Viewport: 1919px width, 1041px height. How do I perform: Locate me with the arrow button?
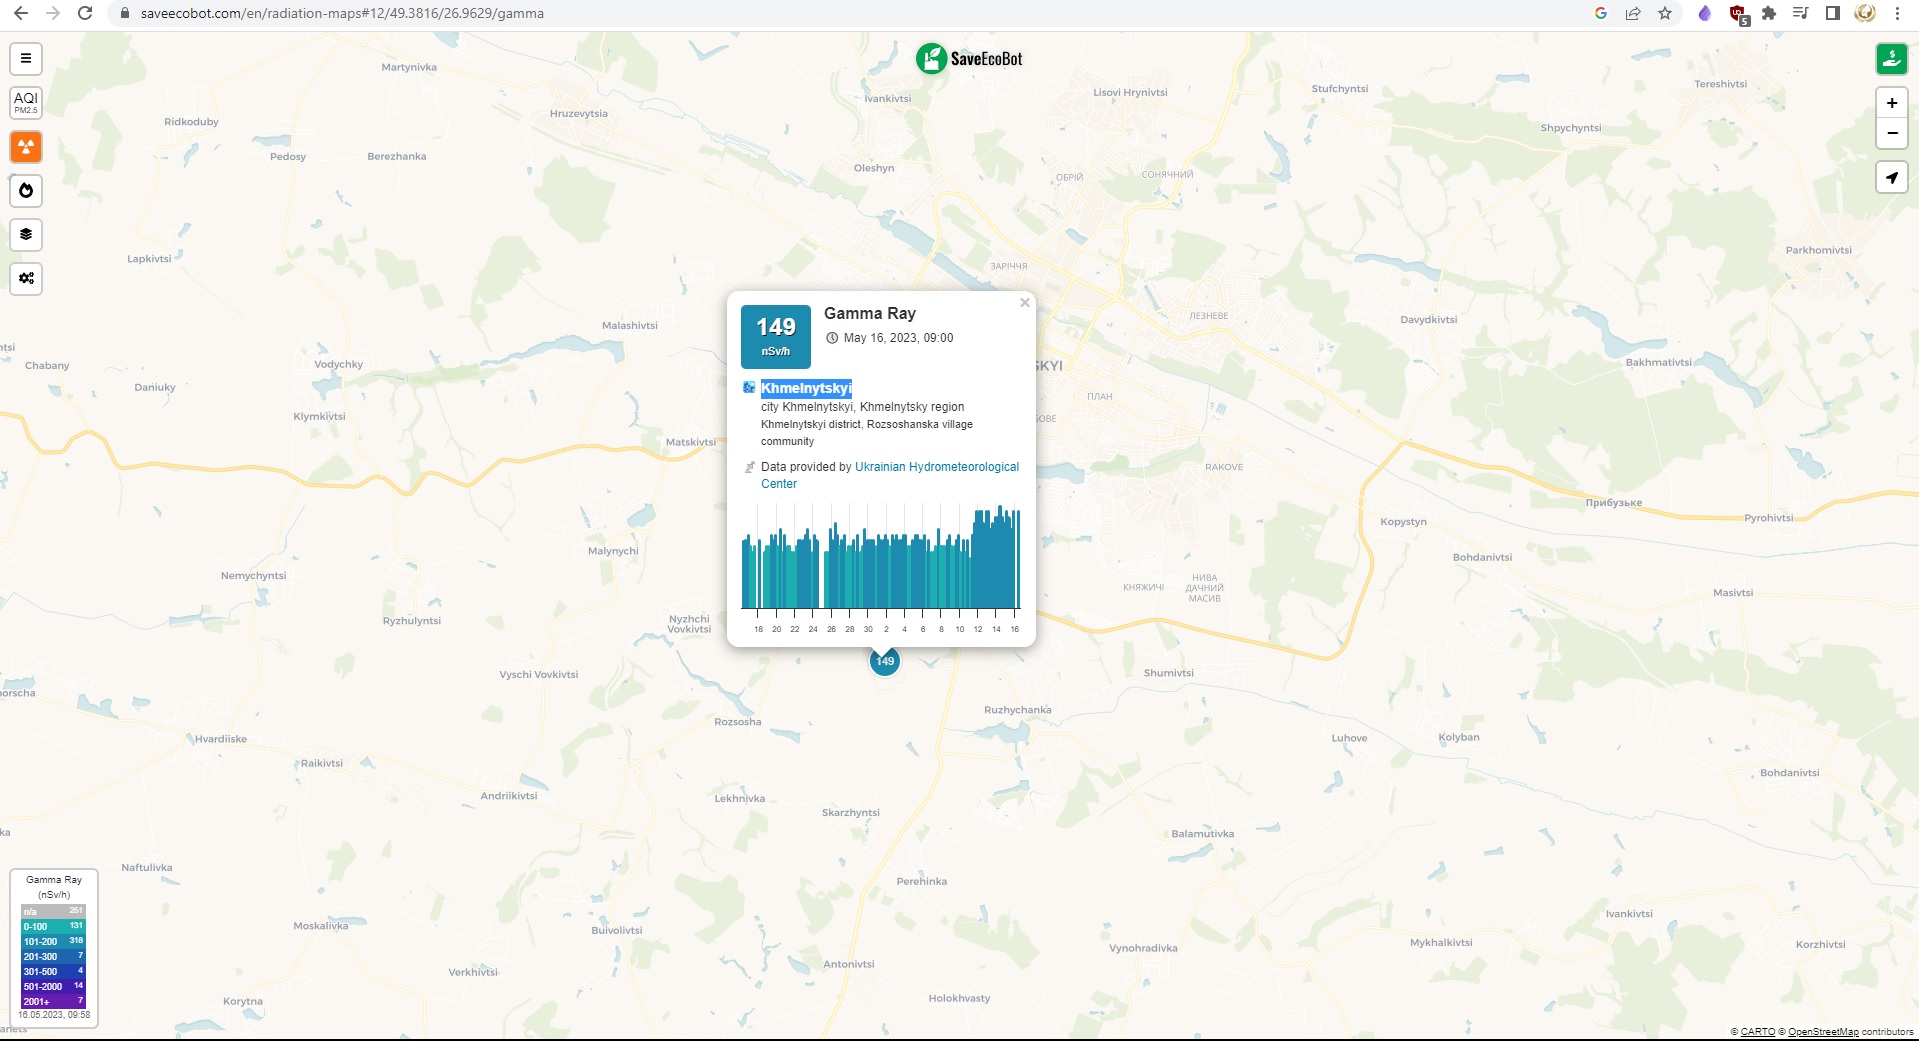[x=1891, y=177]
